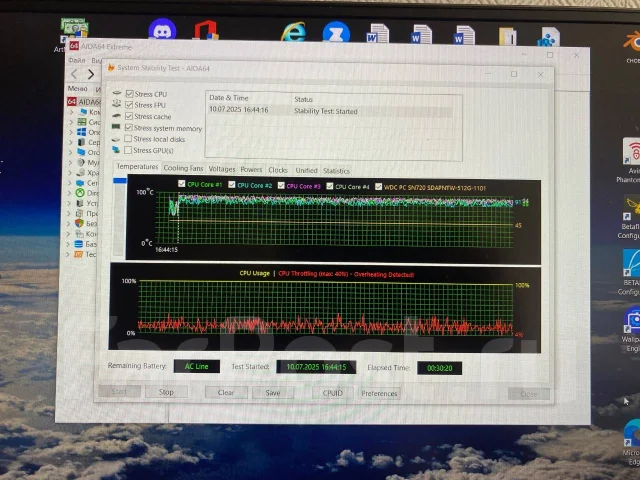The image size is (640, 480).
Task: Expand the 'Кон' tree node
Action: [69, 233]
